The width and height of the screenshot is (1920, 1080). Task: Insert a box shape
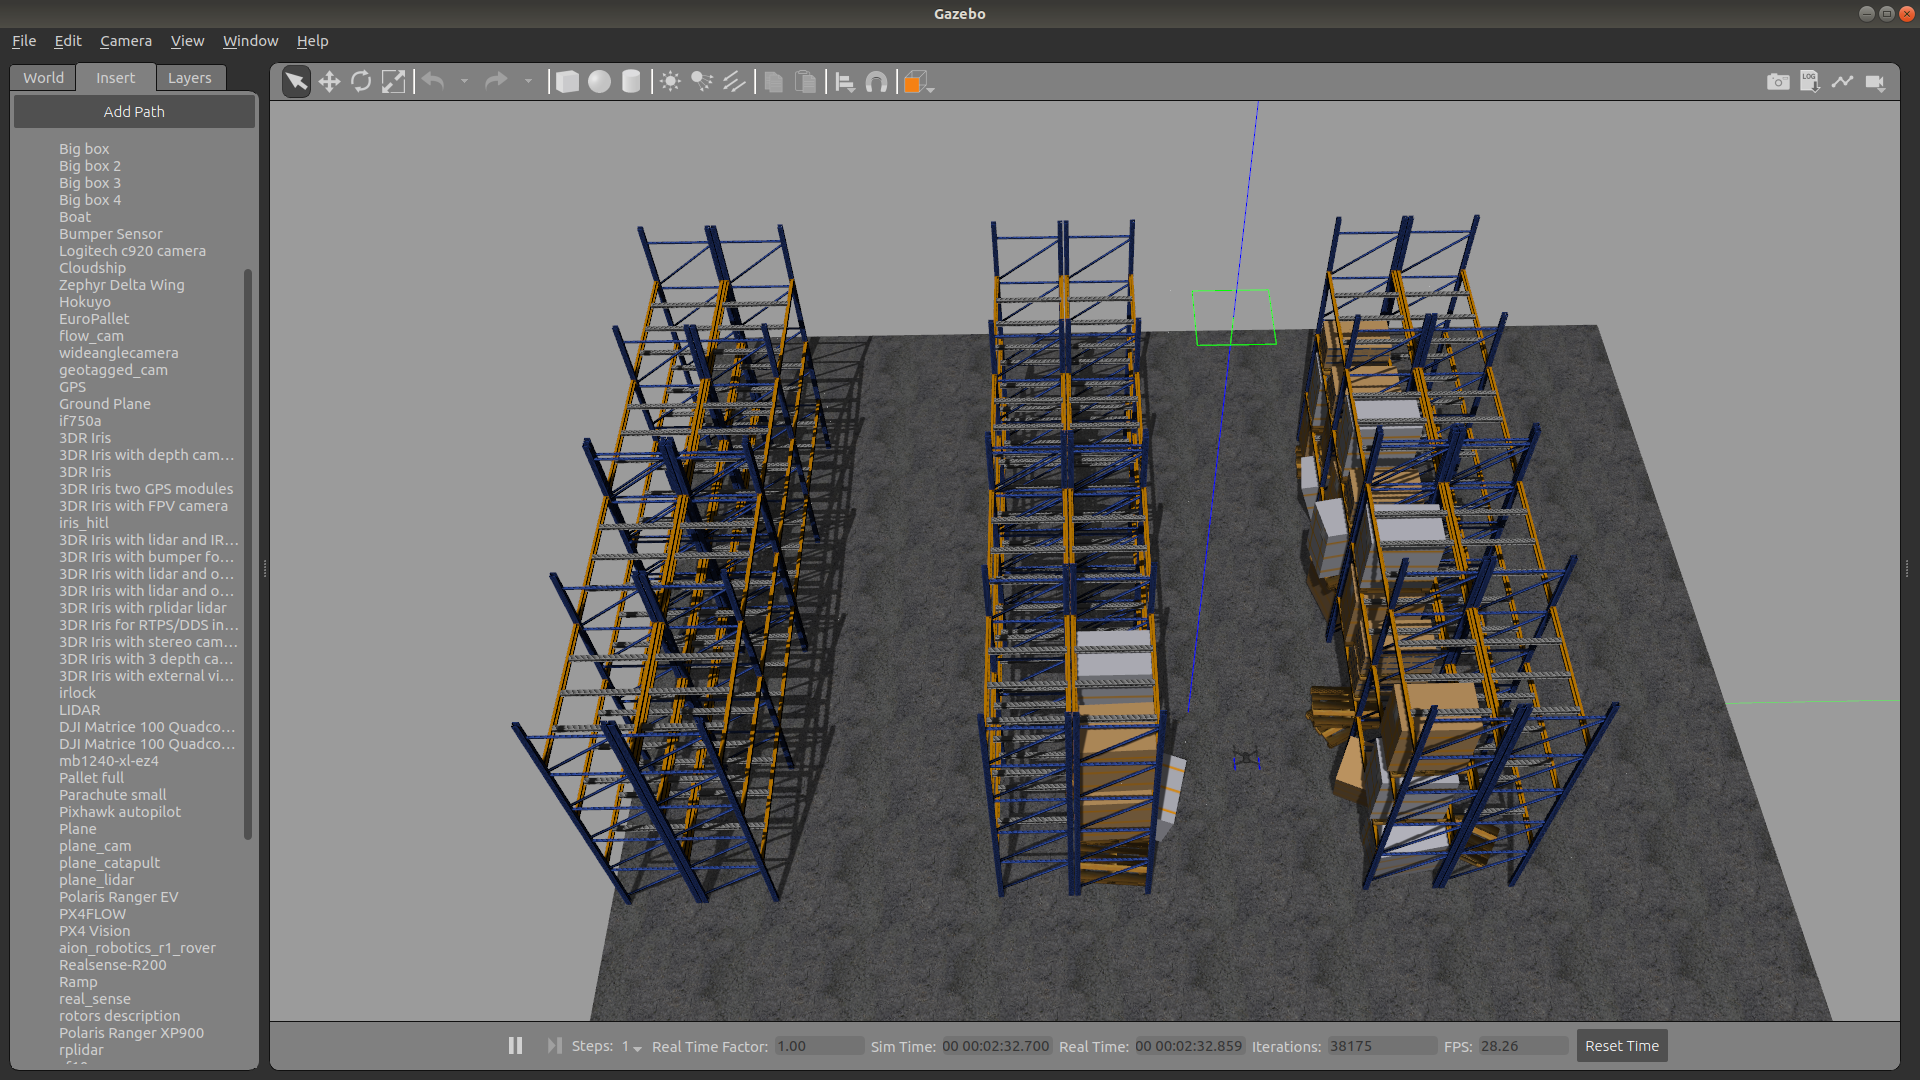(567, 82)
